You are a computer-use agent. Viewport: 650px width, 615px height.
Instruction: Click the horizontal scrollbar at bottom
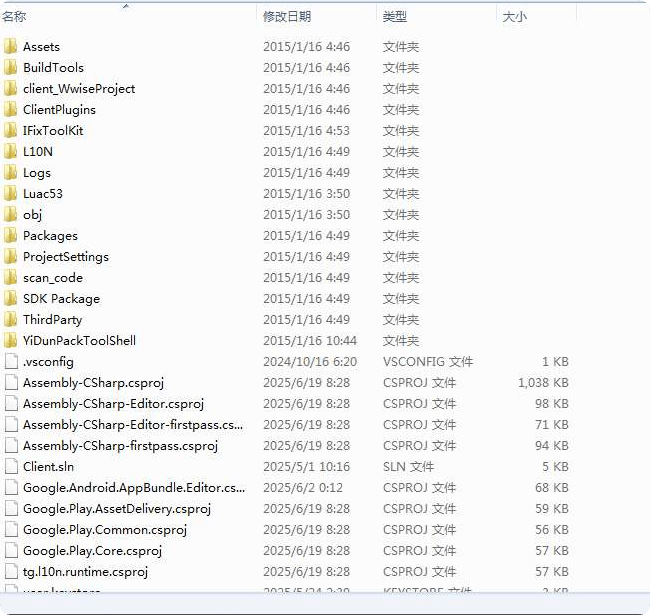click(325, 605)
